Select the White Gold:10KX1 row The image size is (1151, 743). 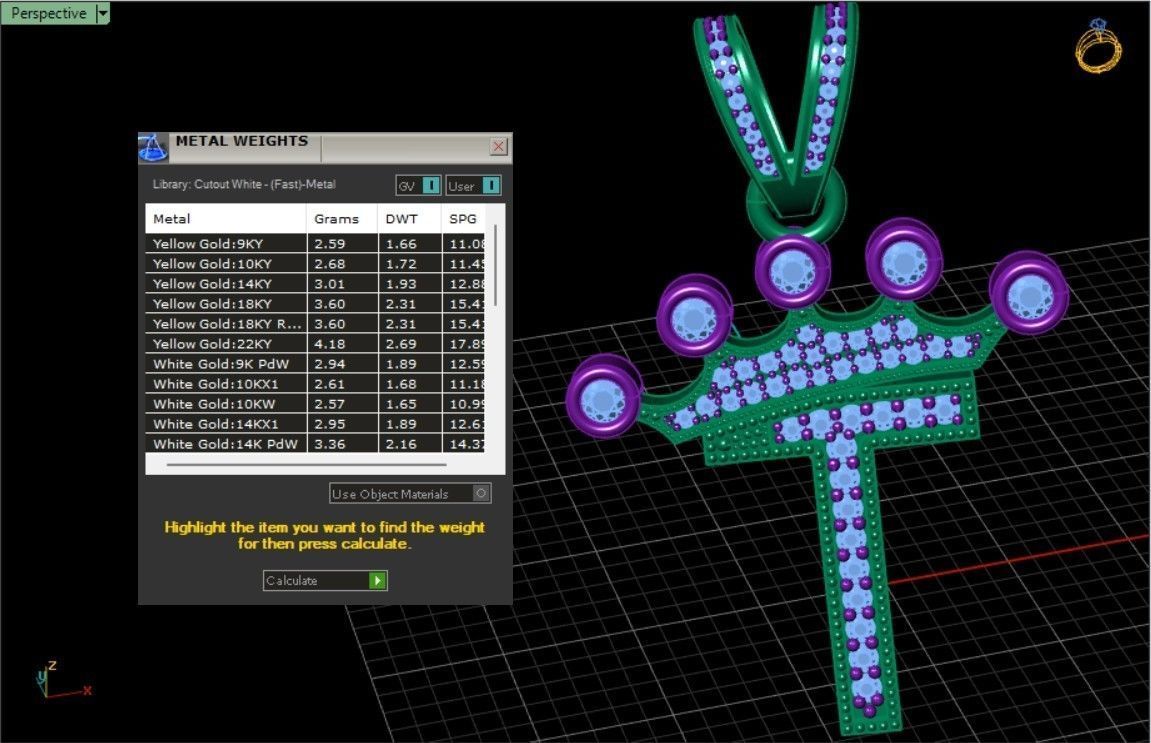point(315,383)
